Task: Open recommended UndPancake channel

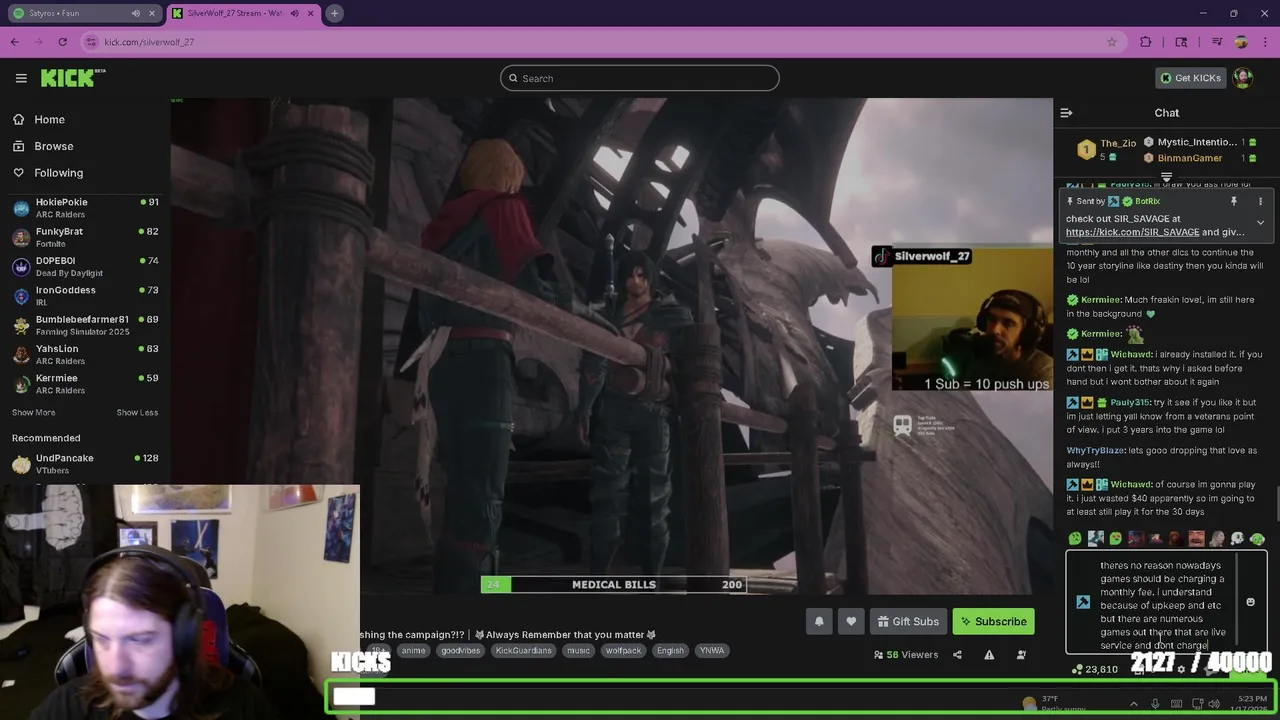Action: click(x=85, y=464)
